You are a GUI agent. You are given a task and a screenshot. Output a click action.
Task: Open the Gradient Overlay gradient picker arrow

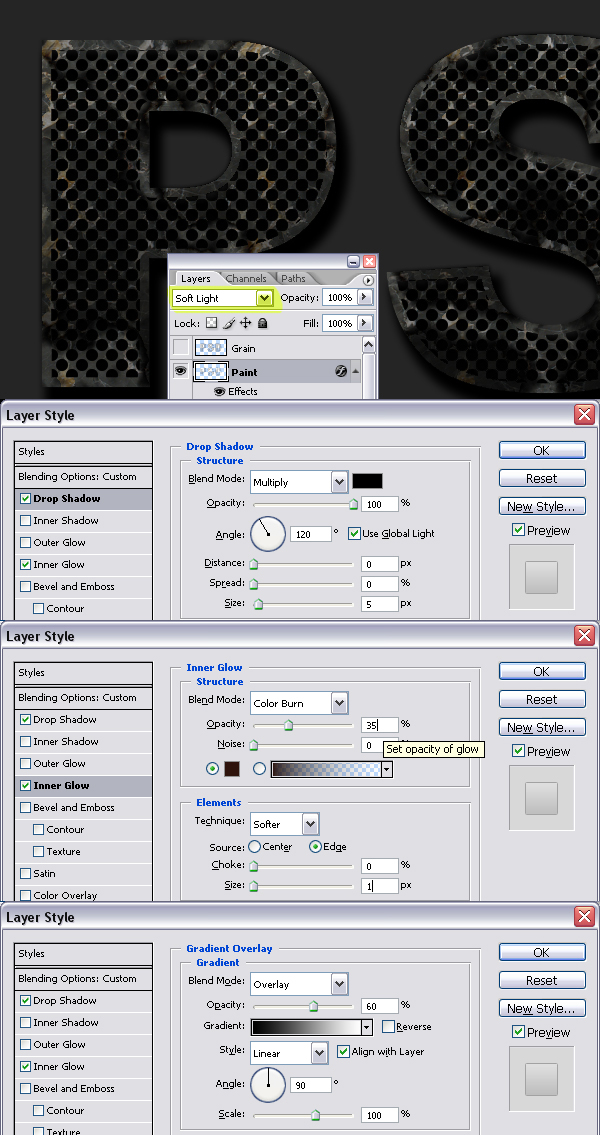(x=367, y=1026)
